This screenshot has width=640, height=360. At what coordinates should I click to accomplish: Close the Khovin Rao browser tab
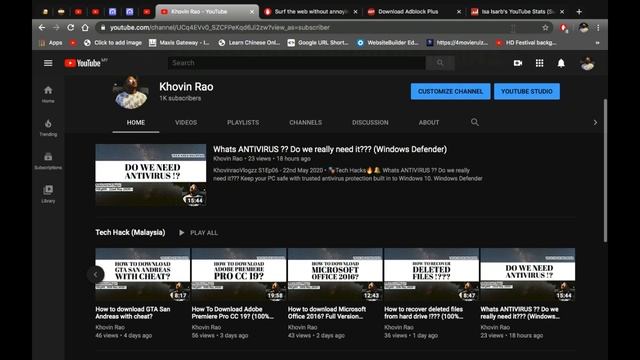252,12
